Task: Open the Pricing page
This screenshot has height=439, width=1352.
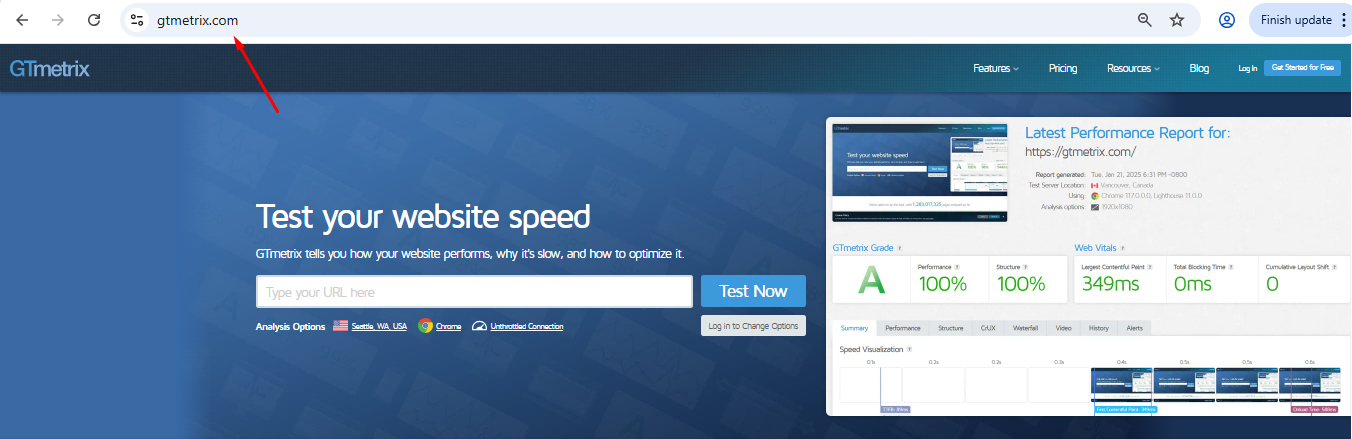Action: 1063,68
